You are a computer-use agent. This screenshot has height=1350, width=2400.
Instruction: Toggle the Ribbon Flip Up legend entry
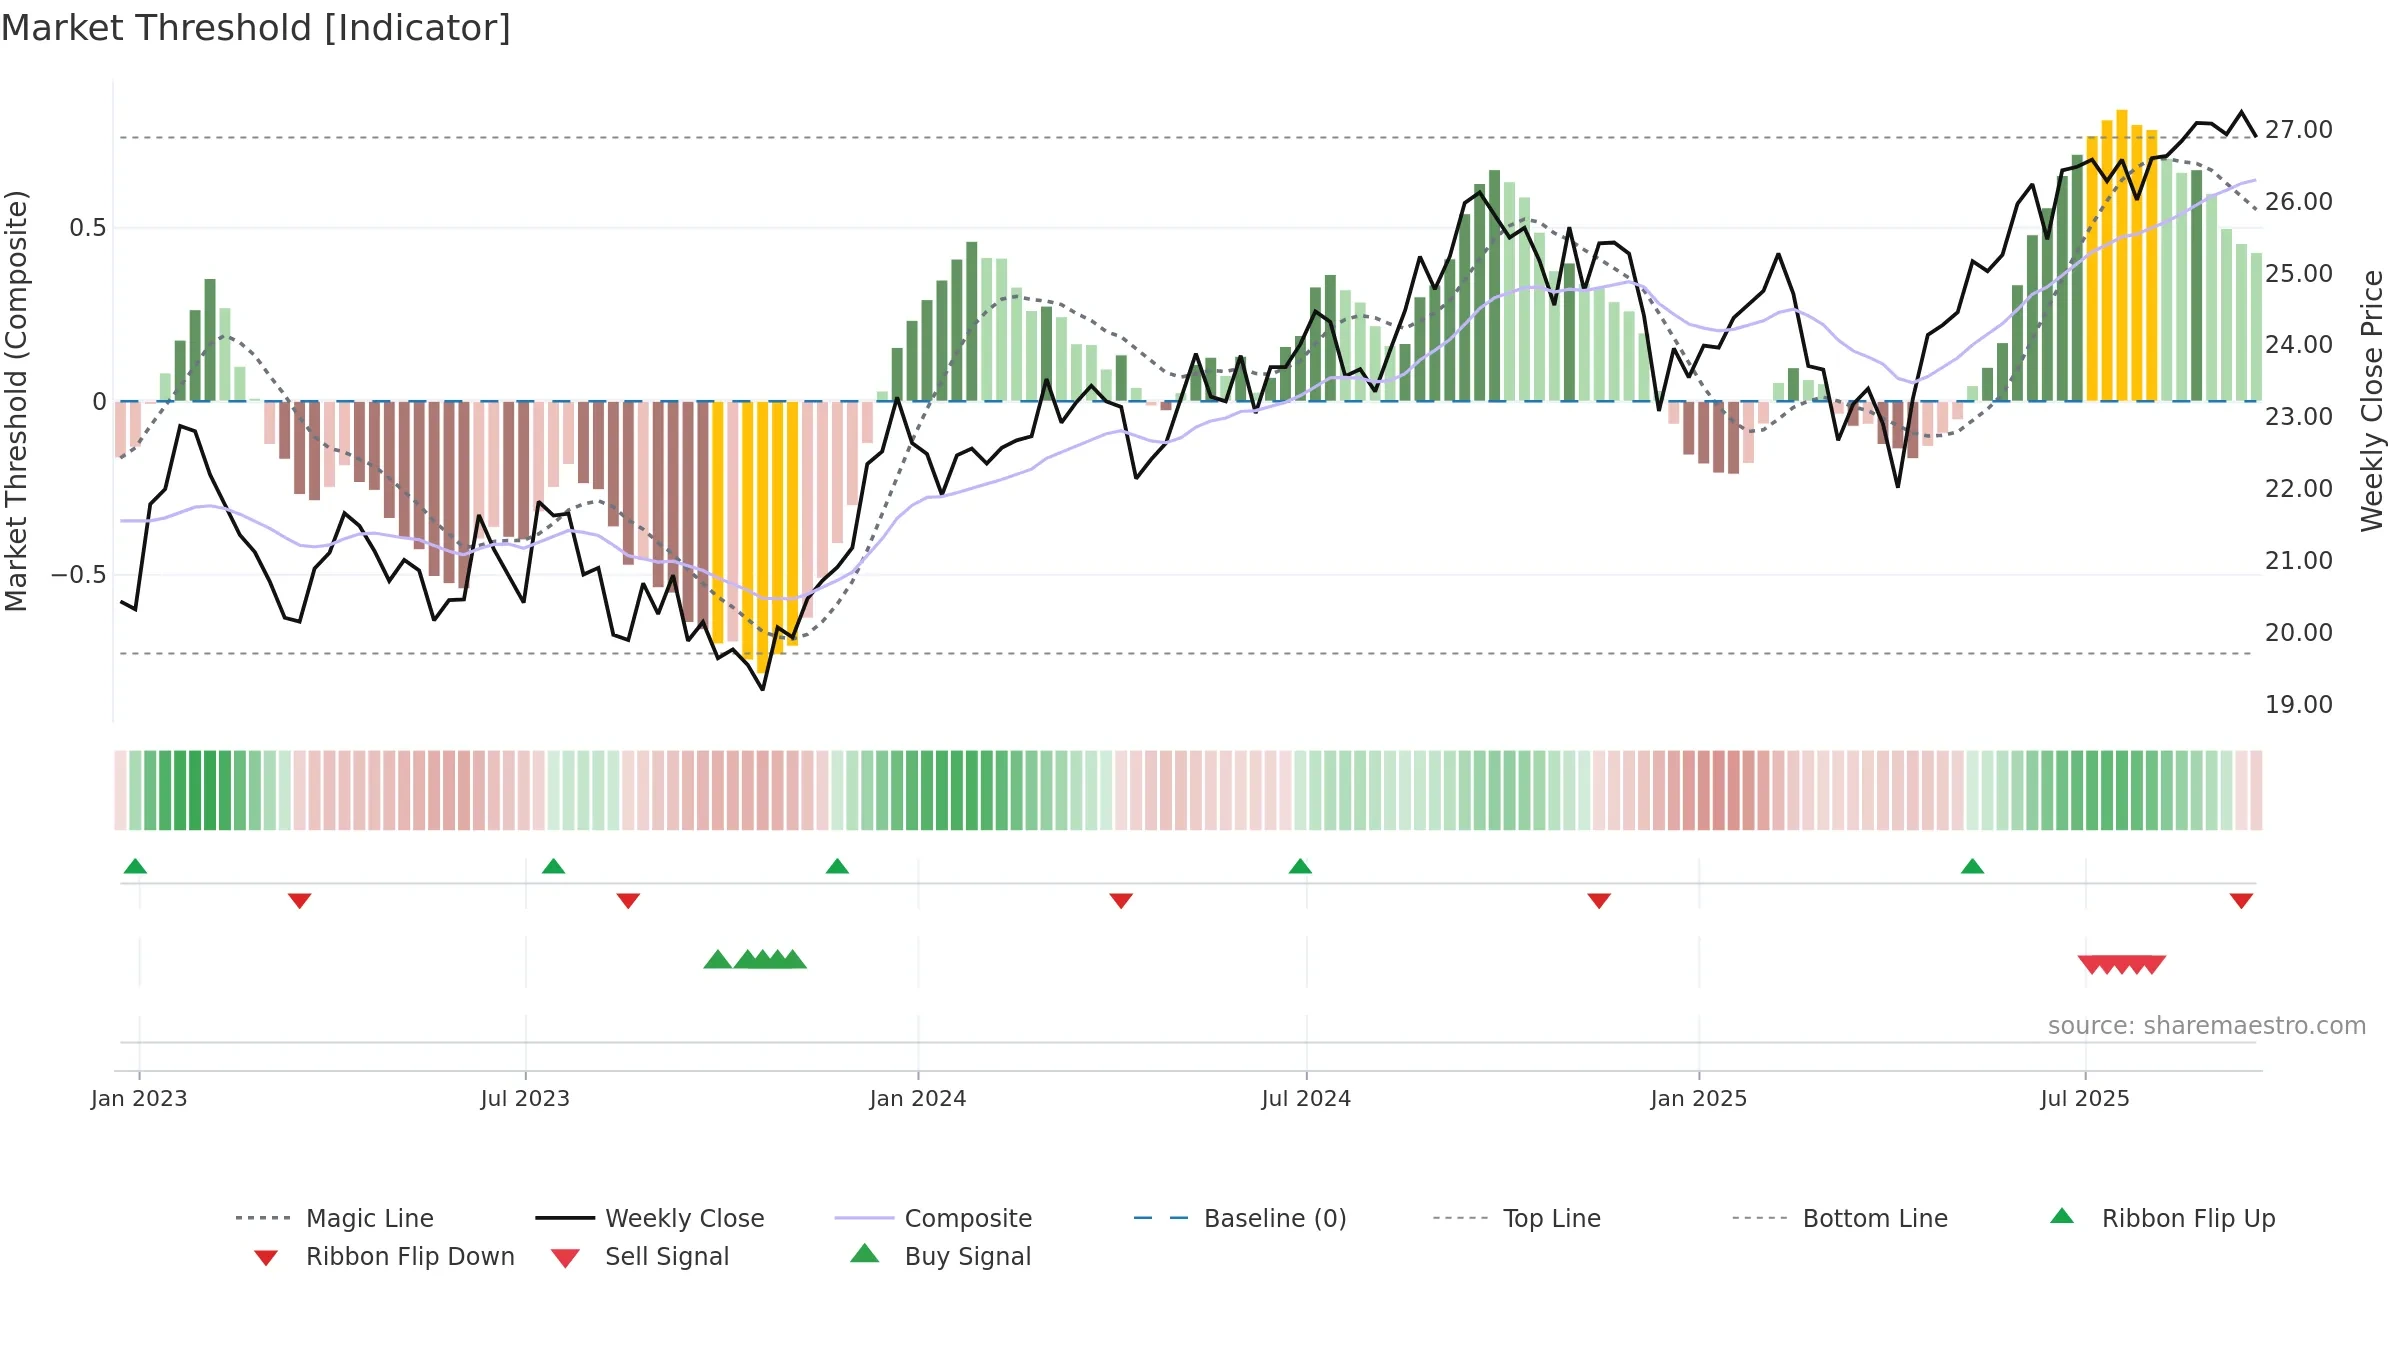coord(2163,1218)
